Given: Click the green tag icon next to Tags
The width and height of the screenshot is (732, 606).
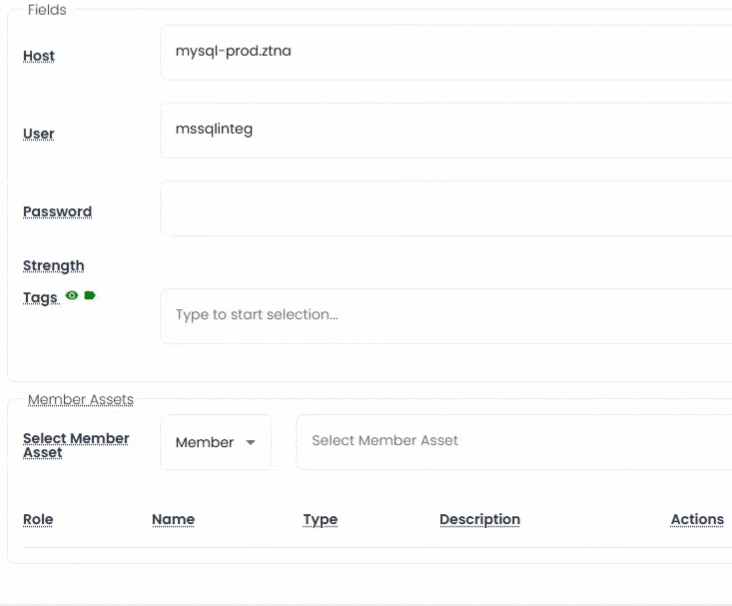Looking at the screenshot, I should pyautogui.click(x=90, y=296).
